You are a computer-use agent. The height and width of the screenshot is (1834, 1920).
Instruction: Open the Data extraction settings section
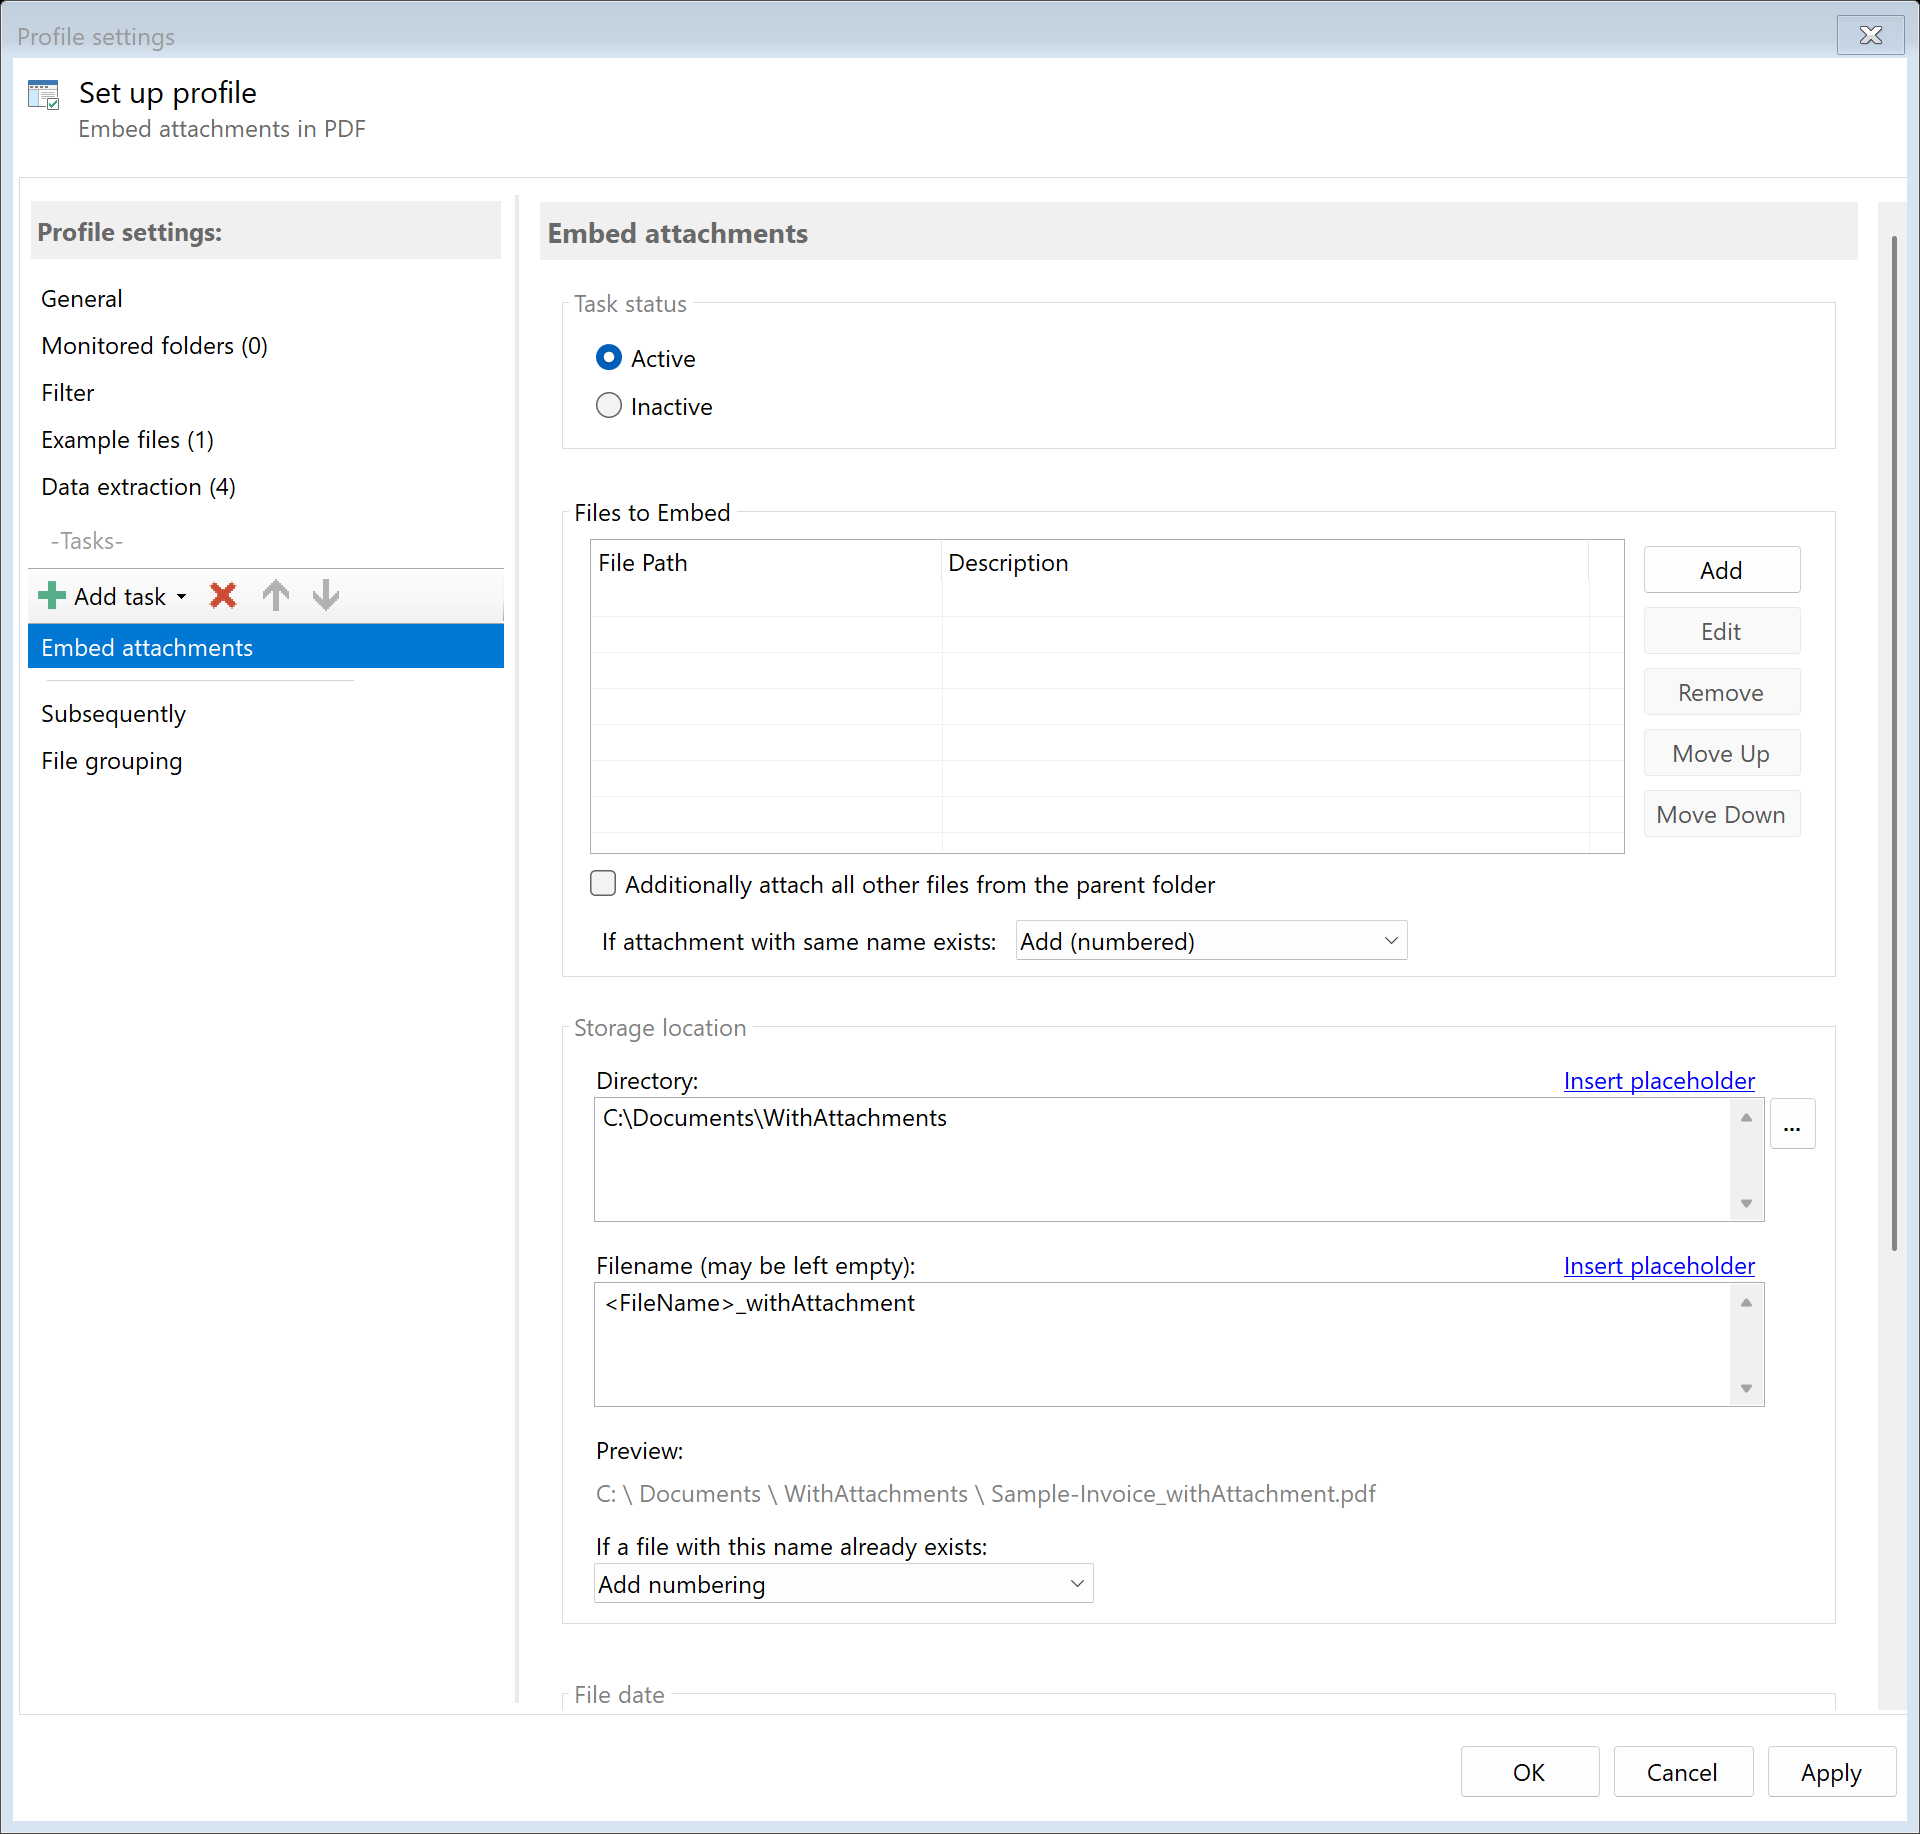tap(138, 487)
